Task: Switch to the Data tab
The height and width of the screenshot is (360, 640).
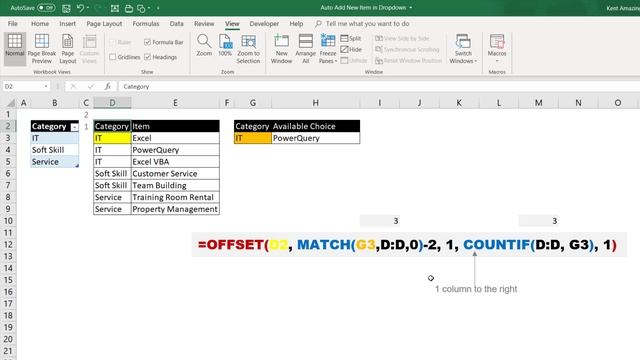Action: point(176,24)
